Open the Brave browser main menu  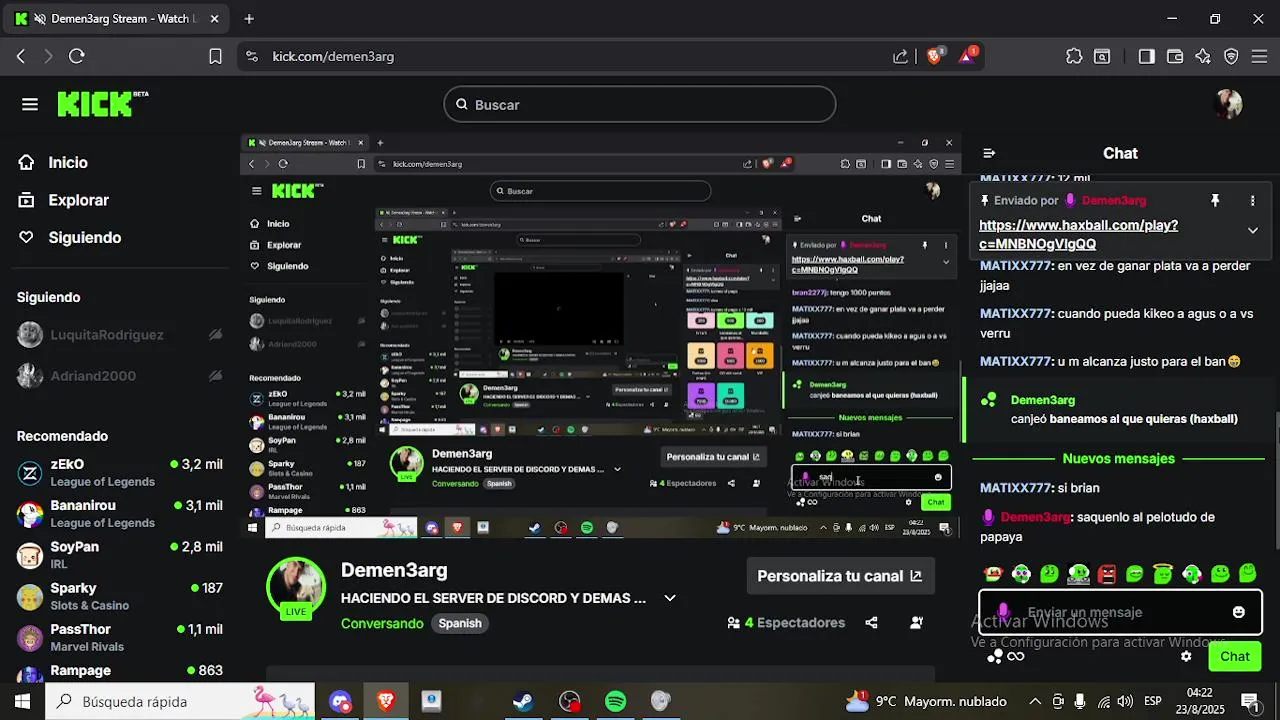tap(1259, 56)
